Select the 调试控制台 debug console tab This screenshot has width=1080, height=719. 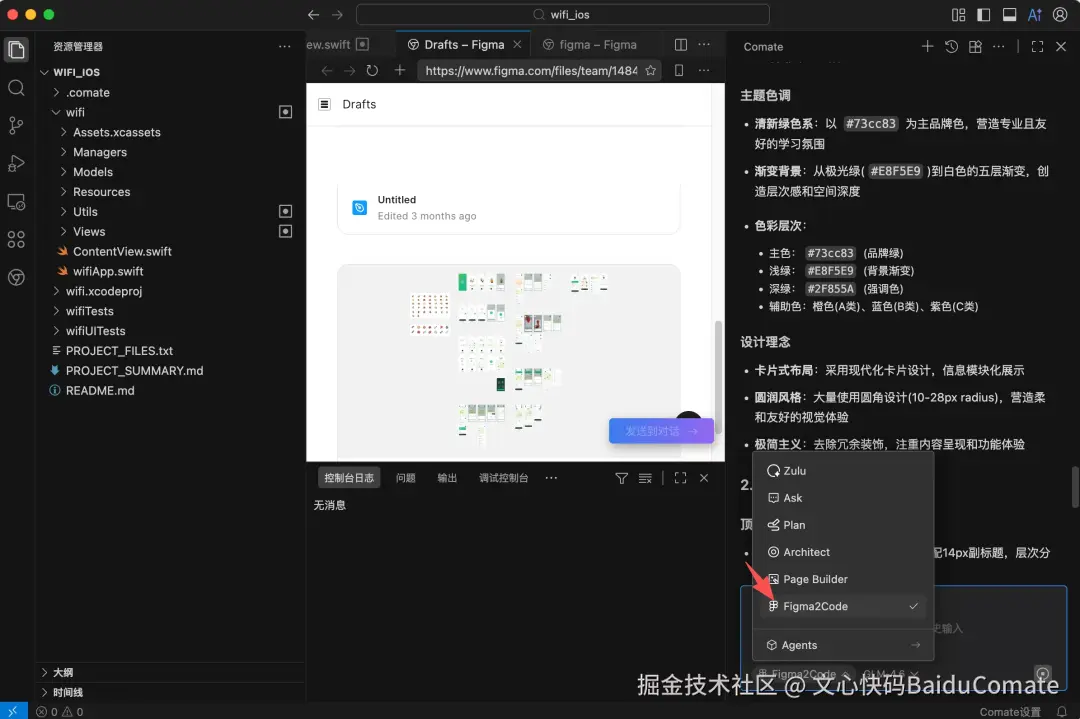point(503,478)
